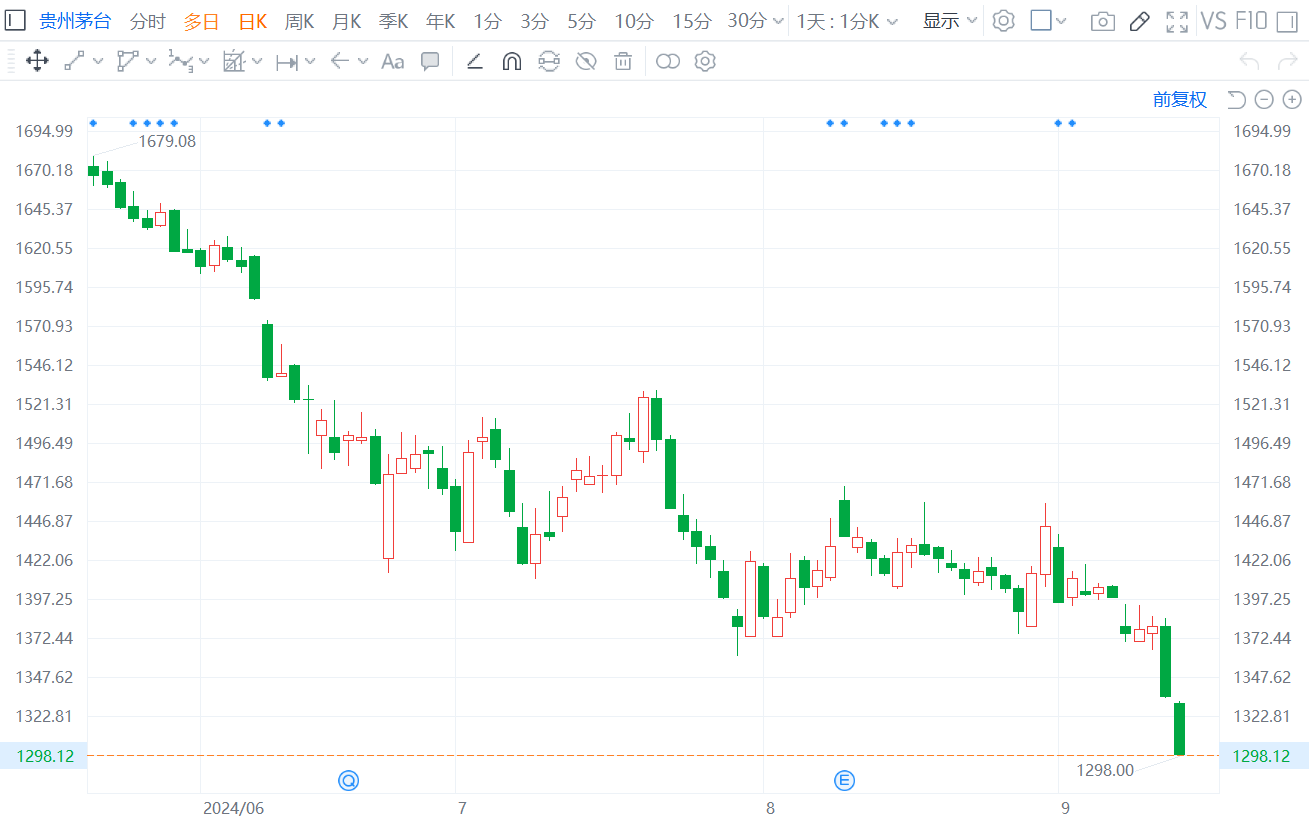Switch to the 1分 interval
1309x826 pixels.
[488, 21]
